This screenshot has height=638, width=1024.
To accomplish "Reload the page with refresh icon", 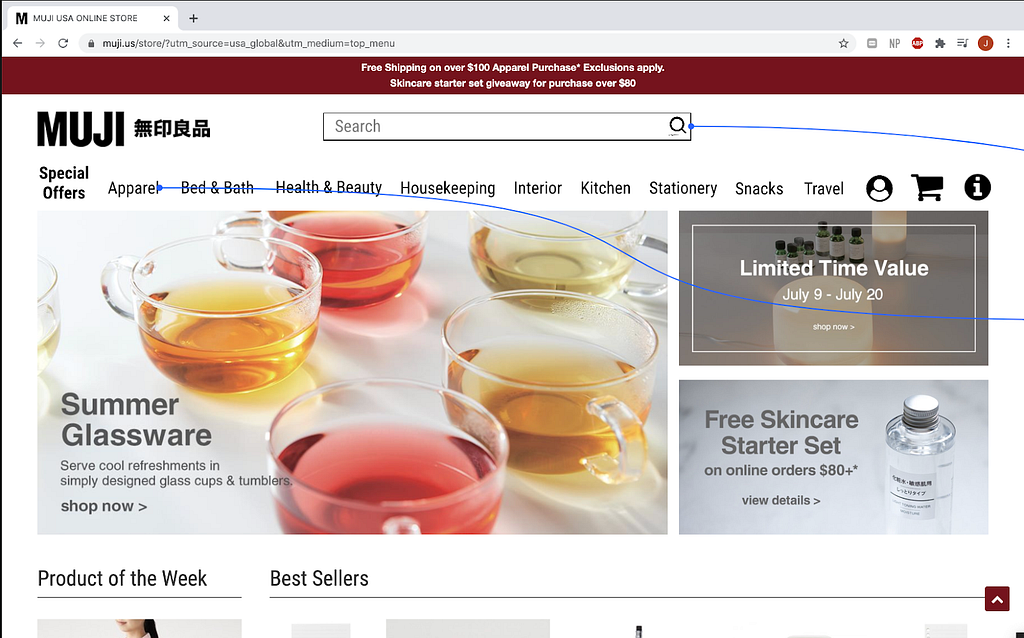I will click(x=63, y=43).
